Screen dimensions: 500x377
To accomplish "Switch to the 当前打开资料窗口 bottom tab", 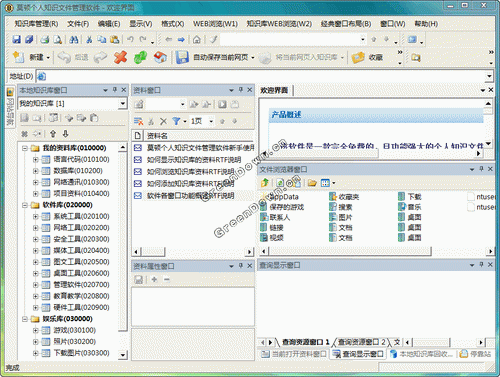I will click(294, 354).
